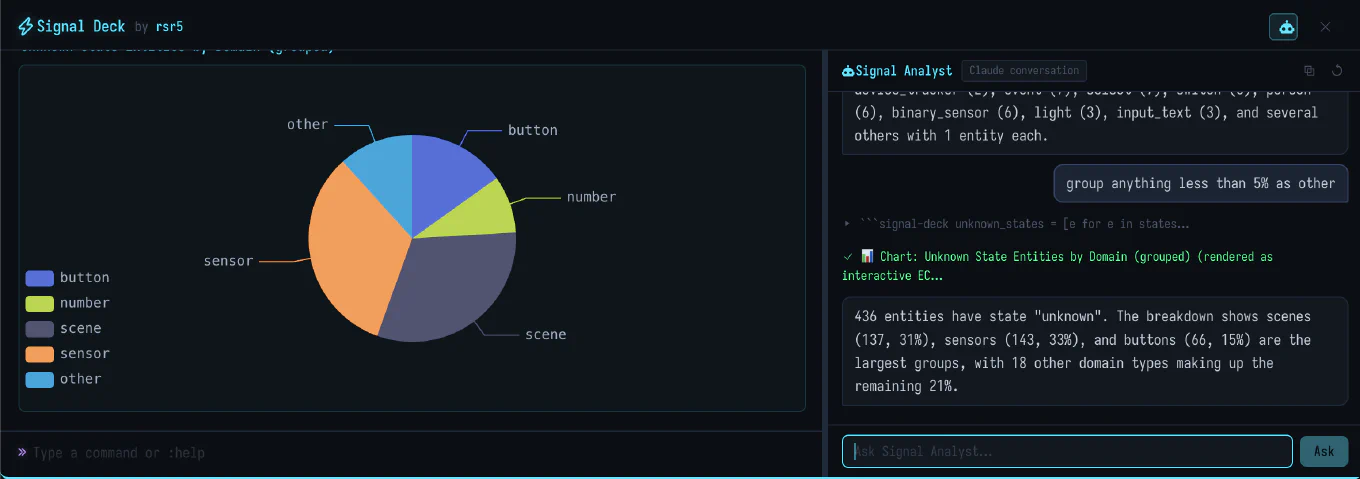Reset the conversation with the refresh icon
This screenshot has width=1360, height=479.
(1337, 71)
